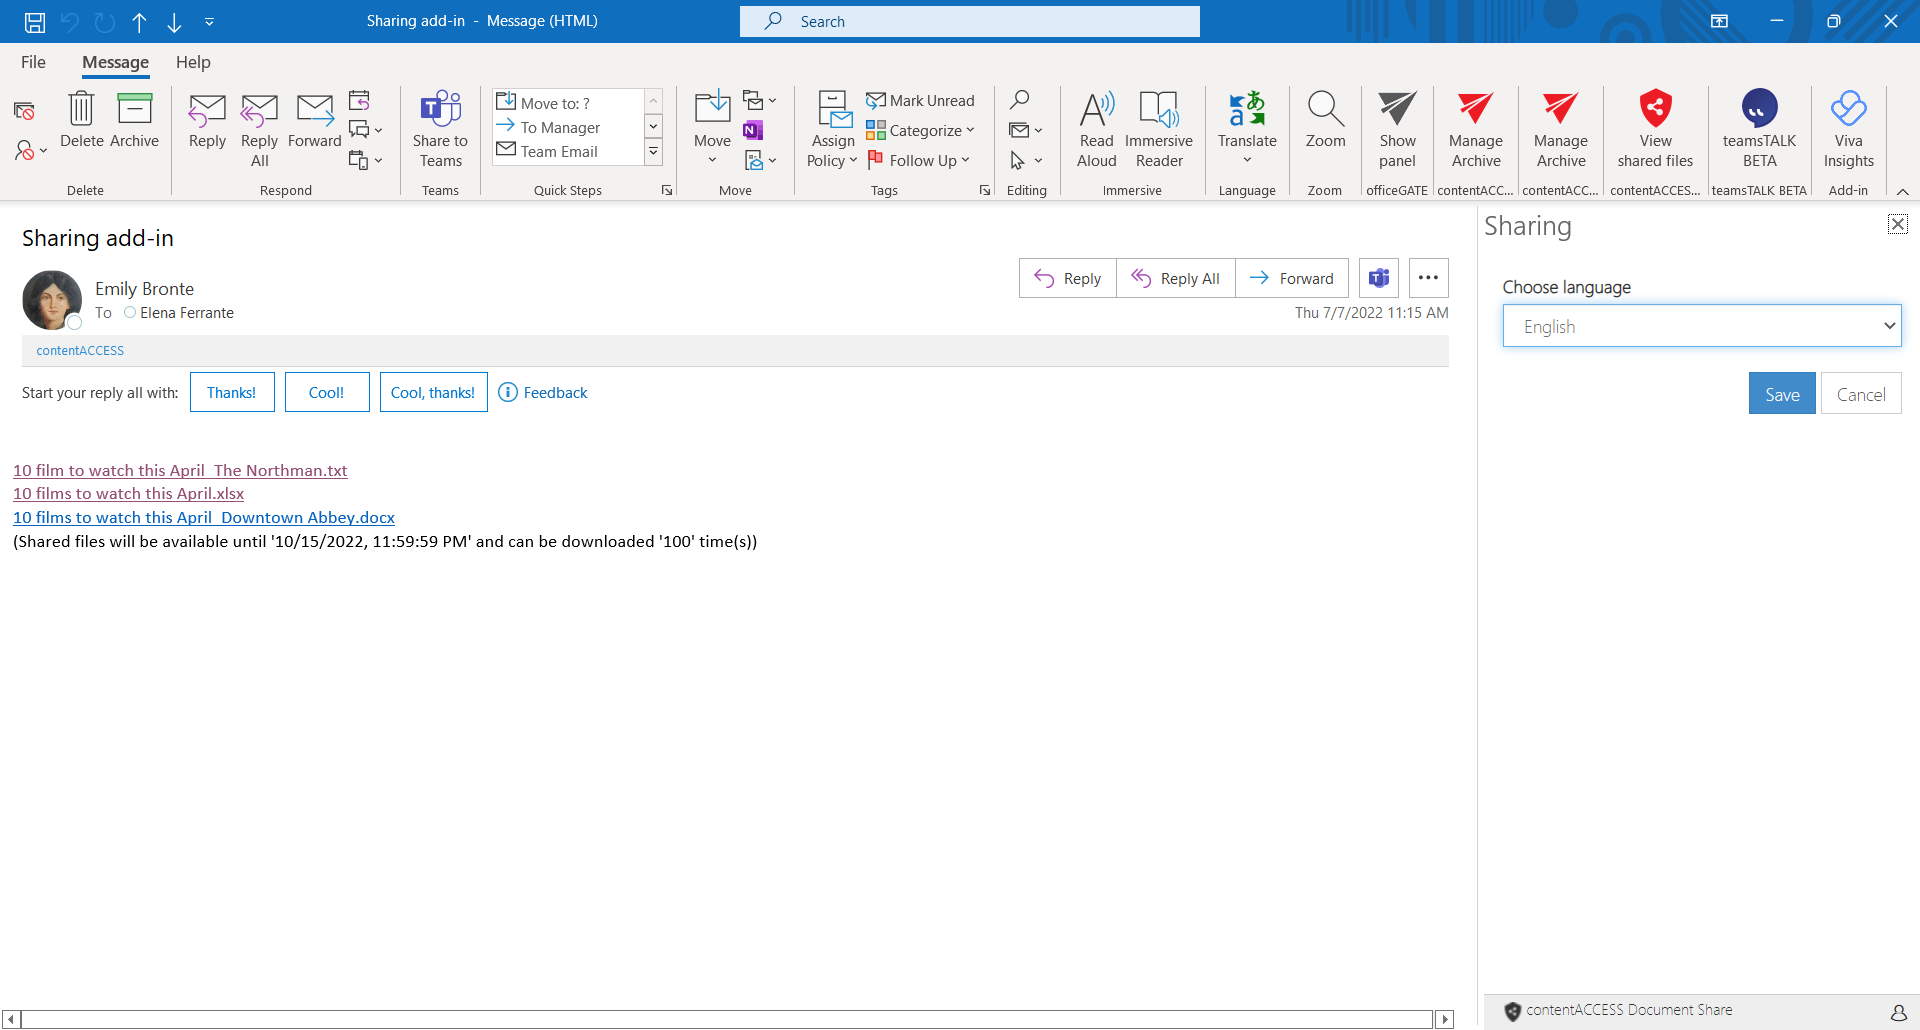Image resolution: width=1920 pixels, height=1030 pixels.
Task: Click the Save button in Sharing pane
Action: pyautogui.click(x=1781, y=394)
